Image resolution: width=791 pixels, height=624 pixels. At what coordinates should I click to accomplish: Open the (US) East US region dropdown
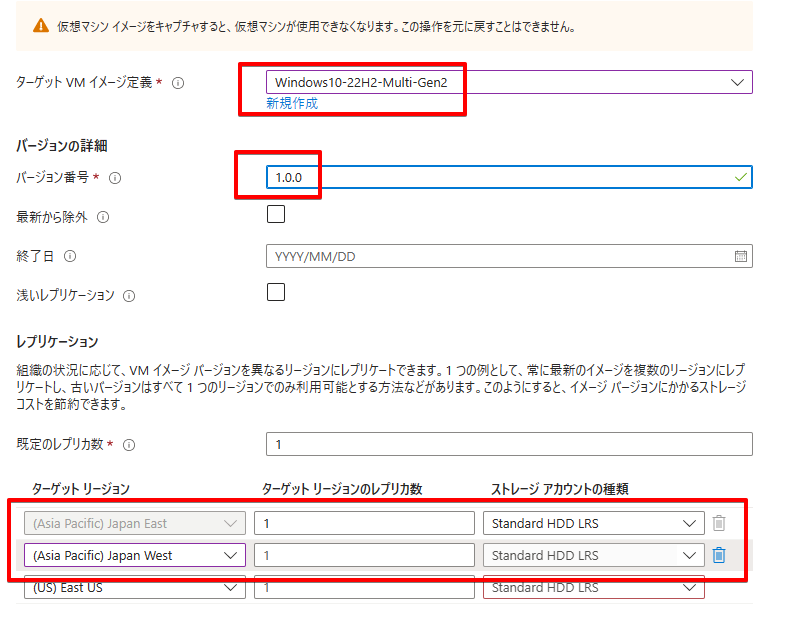point(135,587)
